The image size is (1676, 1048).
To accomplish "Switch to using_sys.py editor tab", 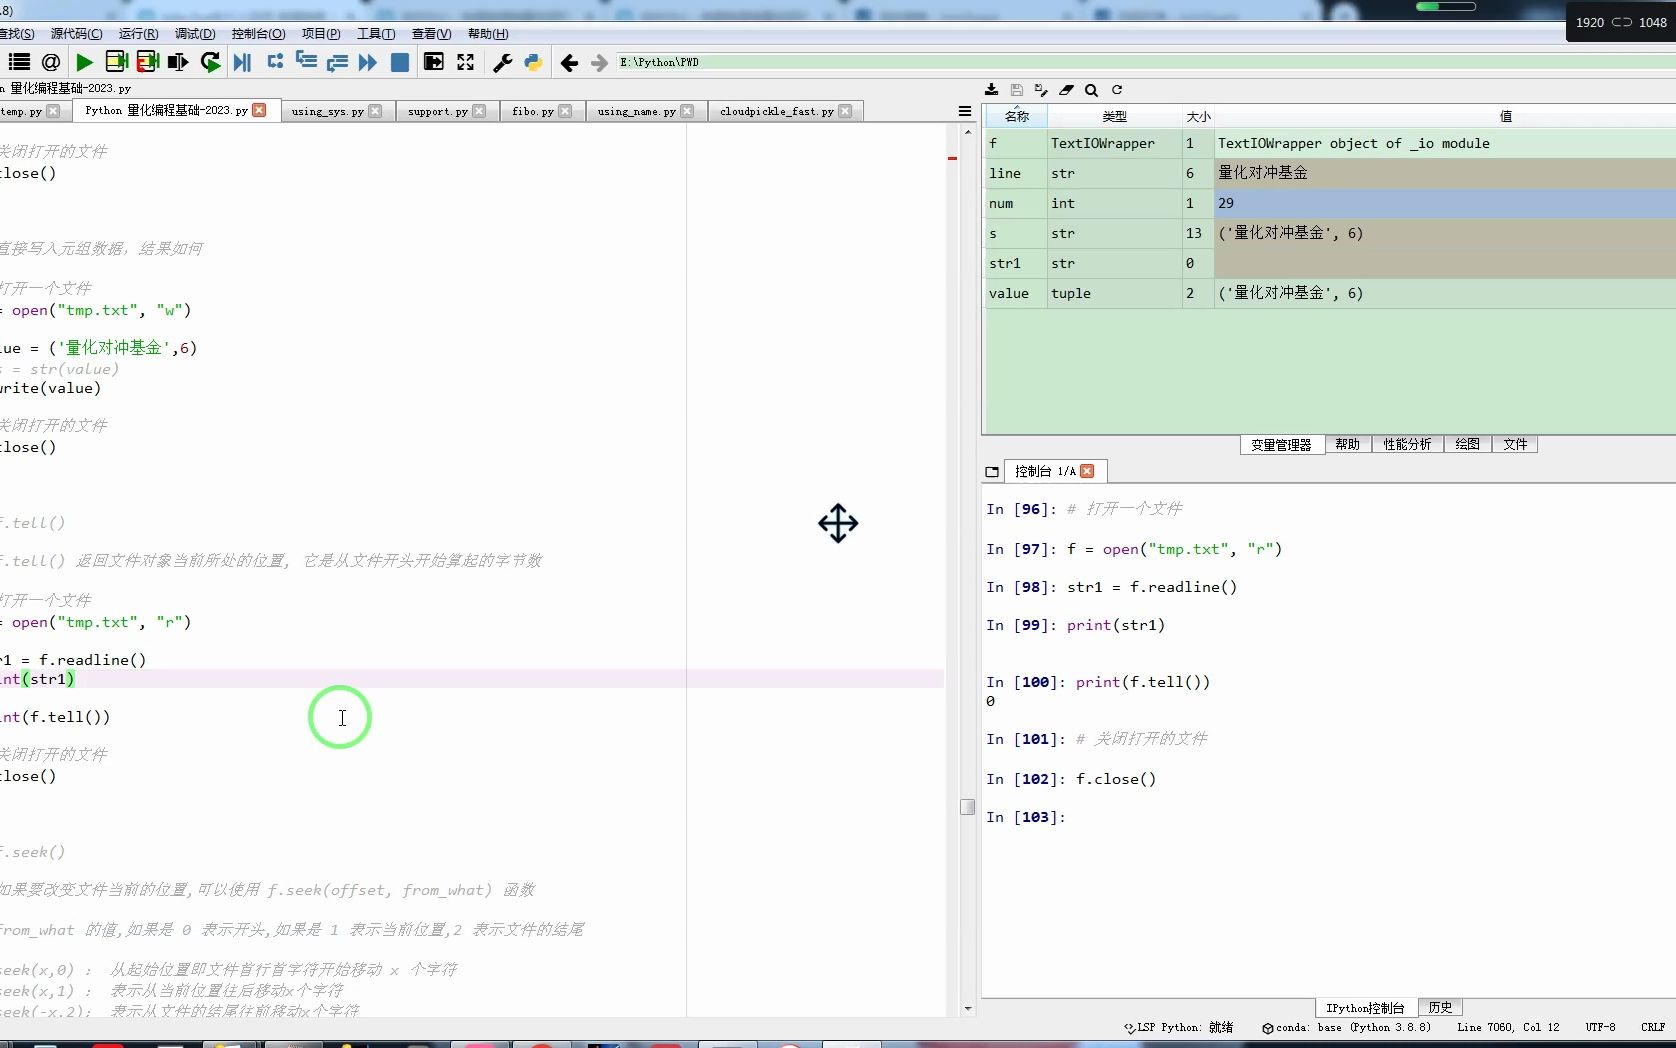I will (x=327, y=111).
